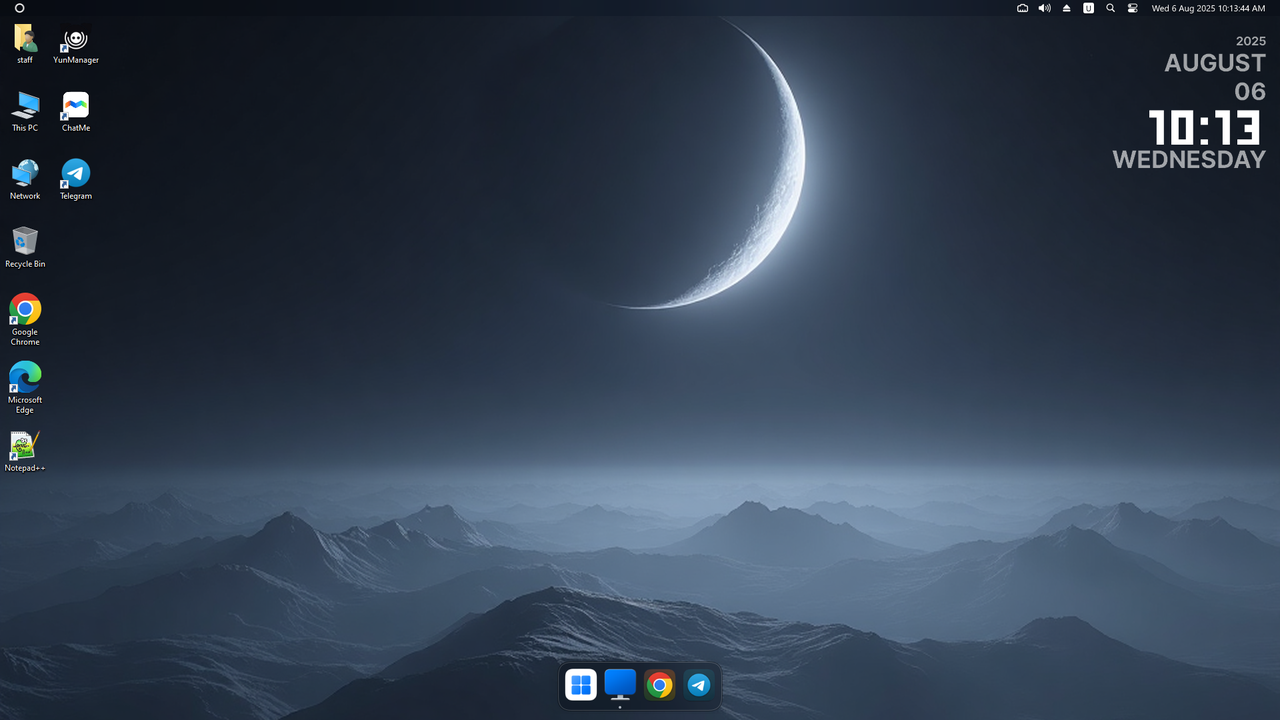Open the control center toggles icon
Image resolution: width=1280 pixels, height=720 pixels.
click(1132, 8)
